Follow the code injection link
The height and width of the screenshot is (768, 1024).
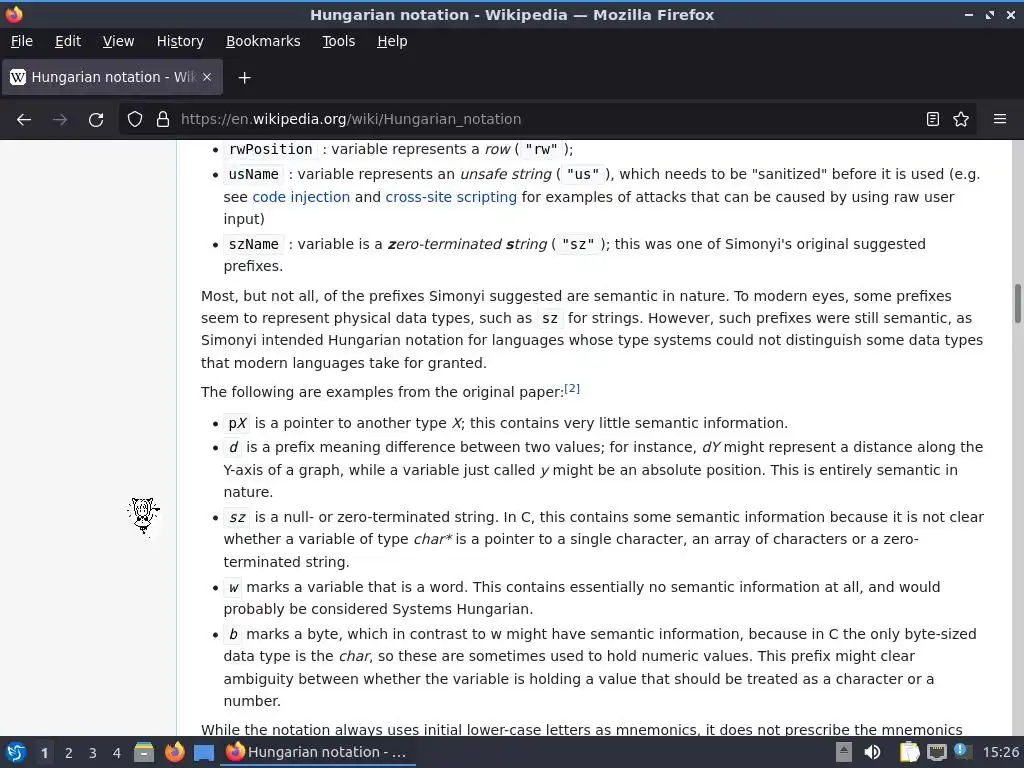point(301,197)
